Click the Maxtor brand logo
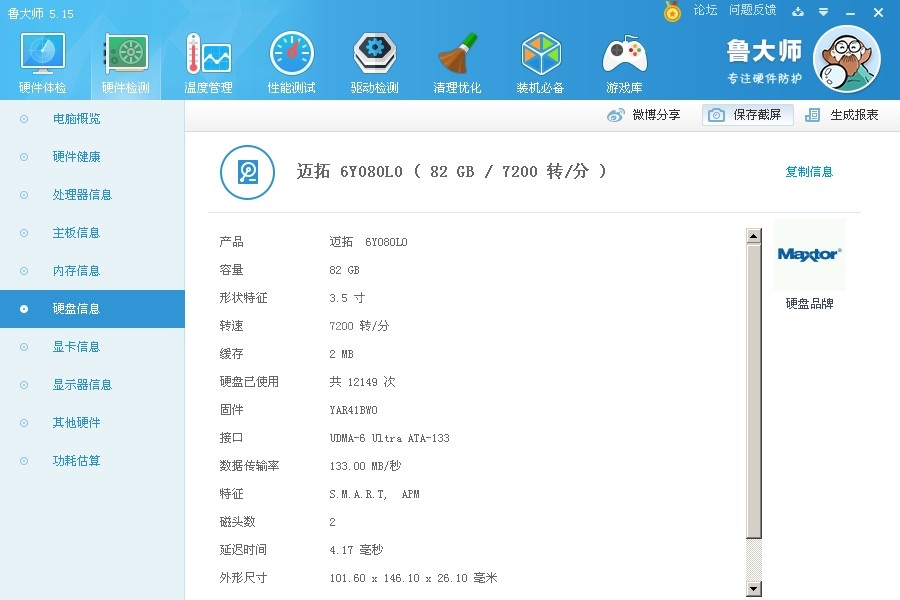 [x=809, y=254]
